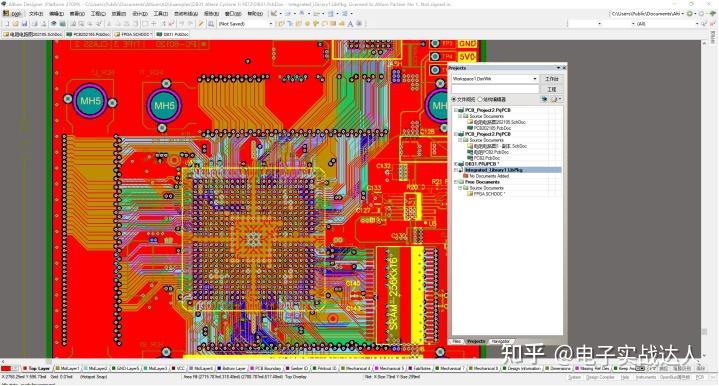The image size is (719, 386).
Task: Open the Files tab in Projects panel
Action: click(457, 341)
